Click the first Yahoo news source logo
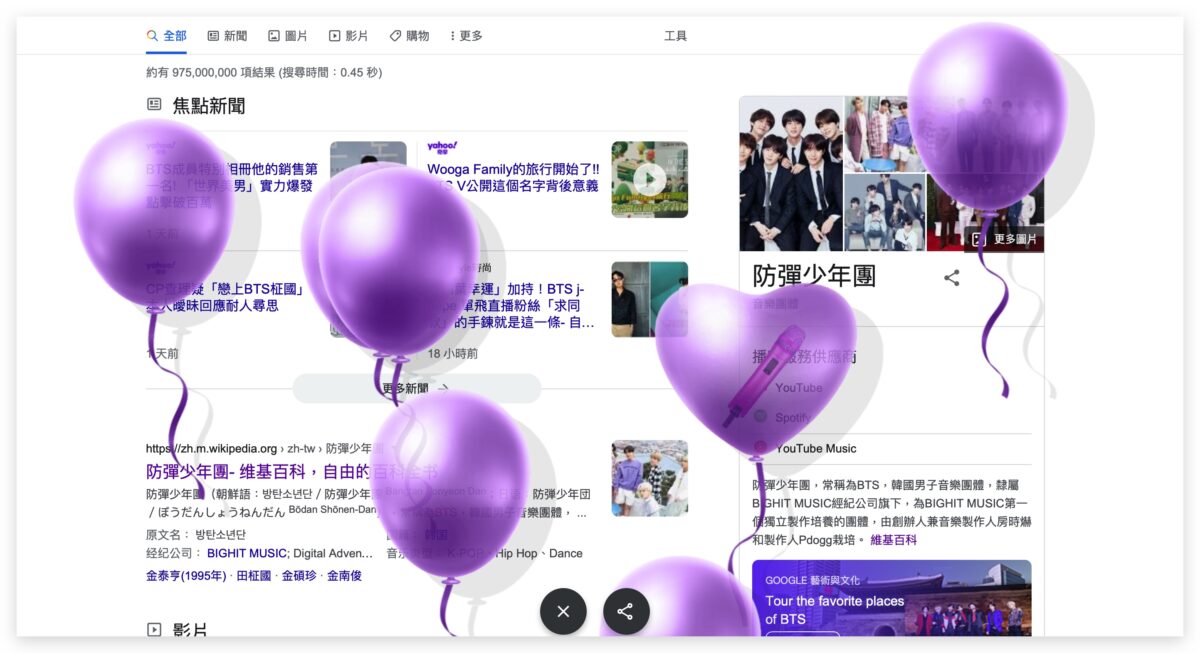1200x653 pixels. pos(161,148)
